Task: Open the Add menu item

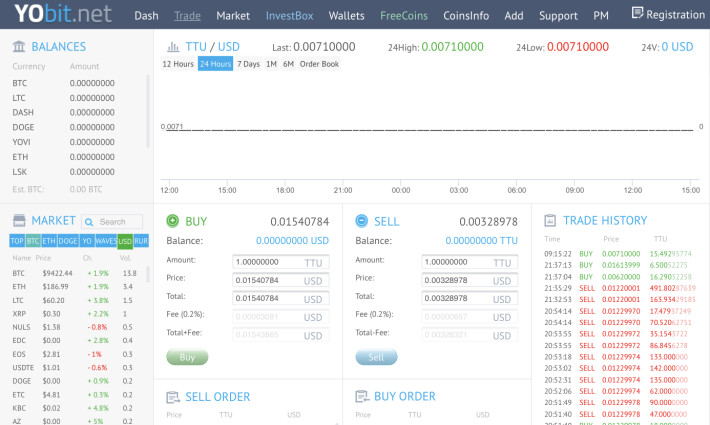Action: (x=514, y=16)
